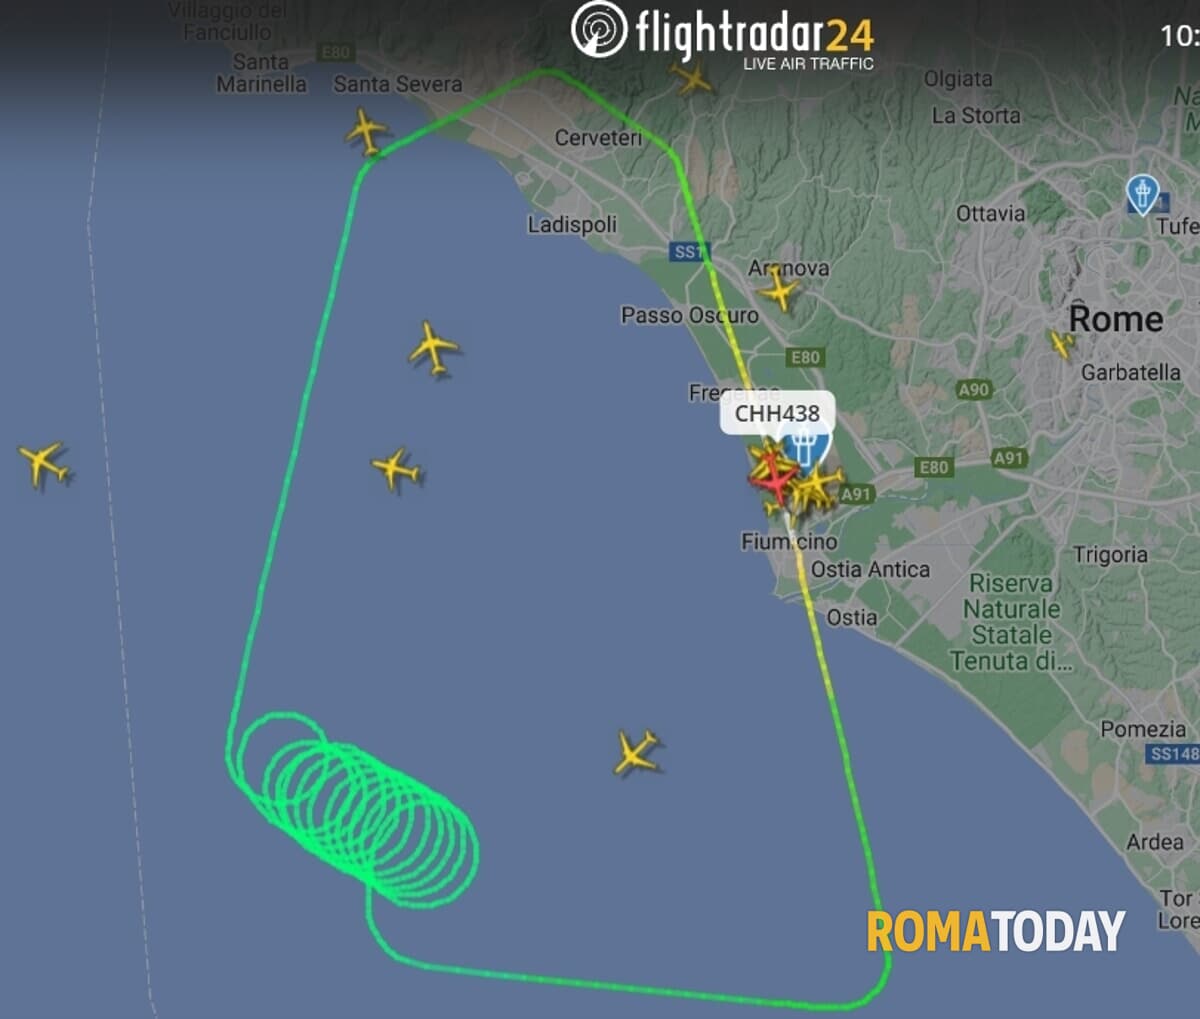This screenshot has height=1019, width=1200.
Task: Open the Fiumicino airport tower marker
Action: click(x=806, y=444)
